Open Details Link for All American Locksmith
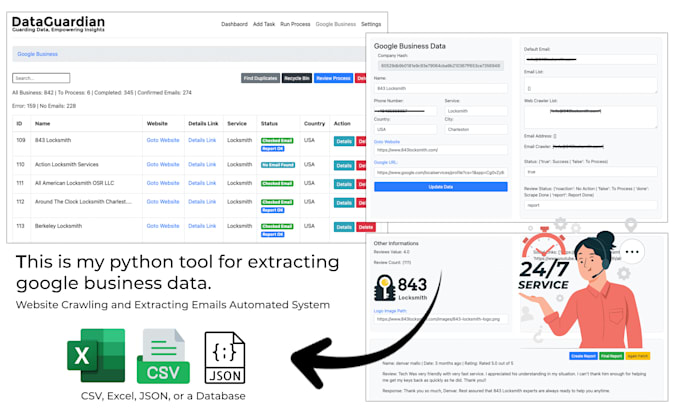Viewport: 680px width, 409px height. pos(202,183)
